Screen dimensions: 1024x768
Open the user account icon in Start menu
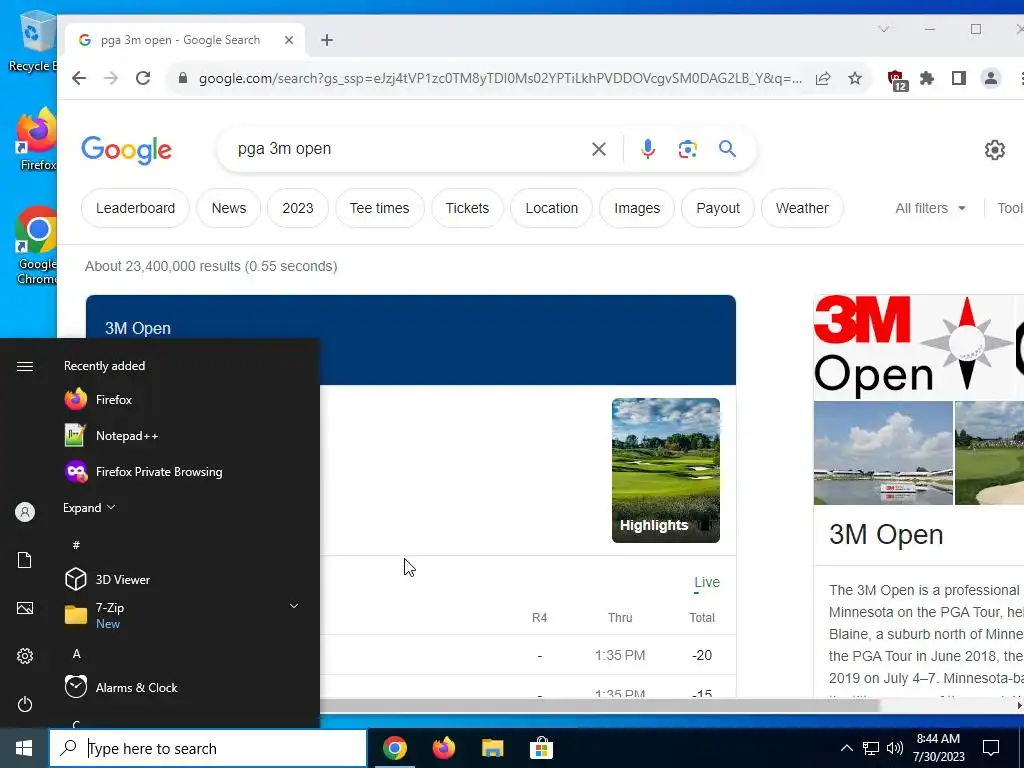tap(25, 512)
